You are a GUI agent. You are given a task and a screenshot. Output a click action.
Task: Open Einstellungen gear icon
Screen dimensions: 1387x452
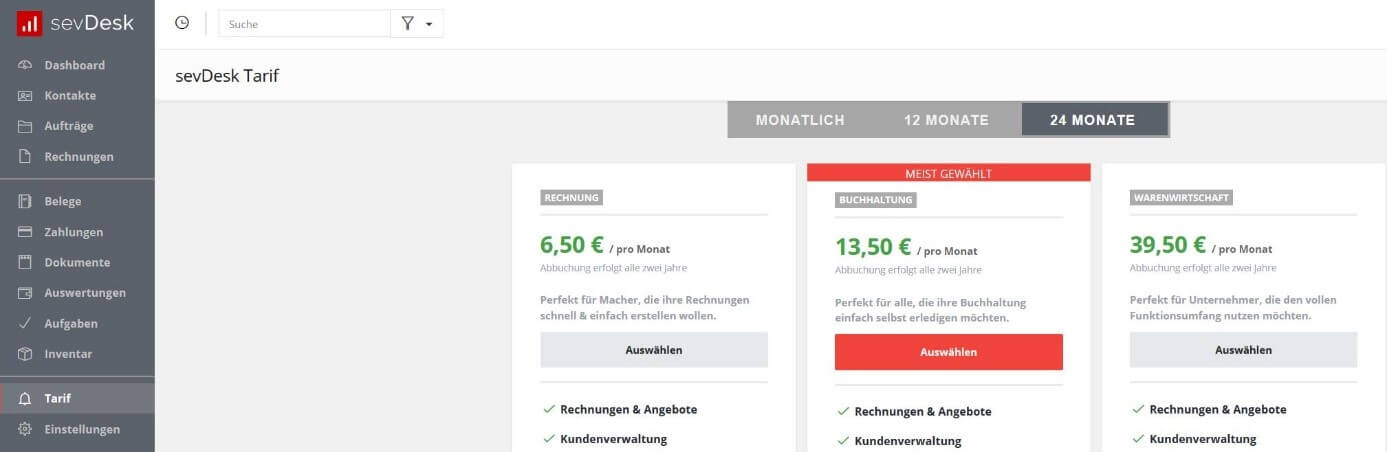pos(26,429)
